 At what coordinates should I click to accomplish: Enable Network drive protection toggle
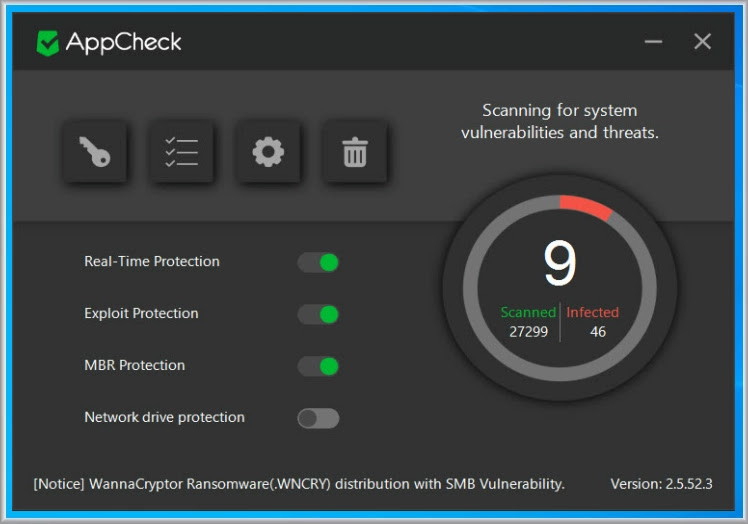318,419
